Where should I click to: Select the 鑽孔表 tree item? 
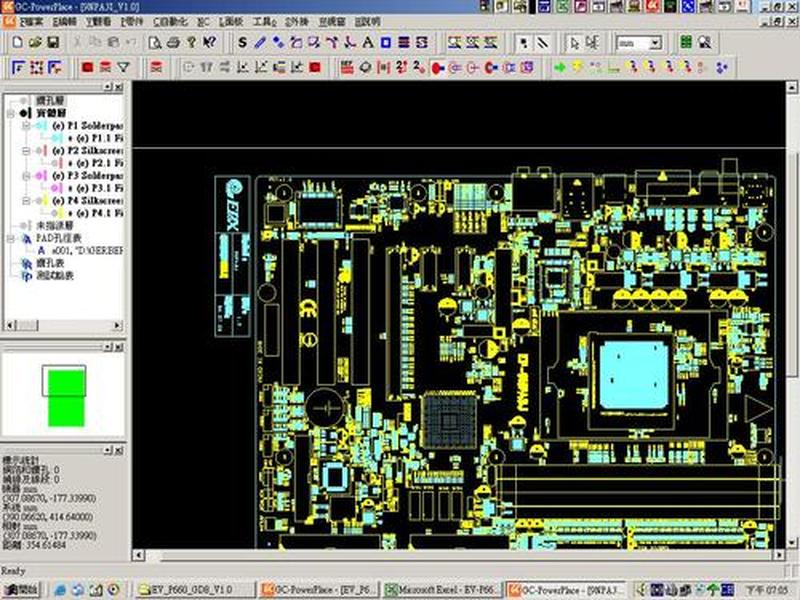pos(50,263)
